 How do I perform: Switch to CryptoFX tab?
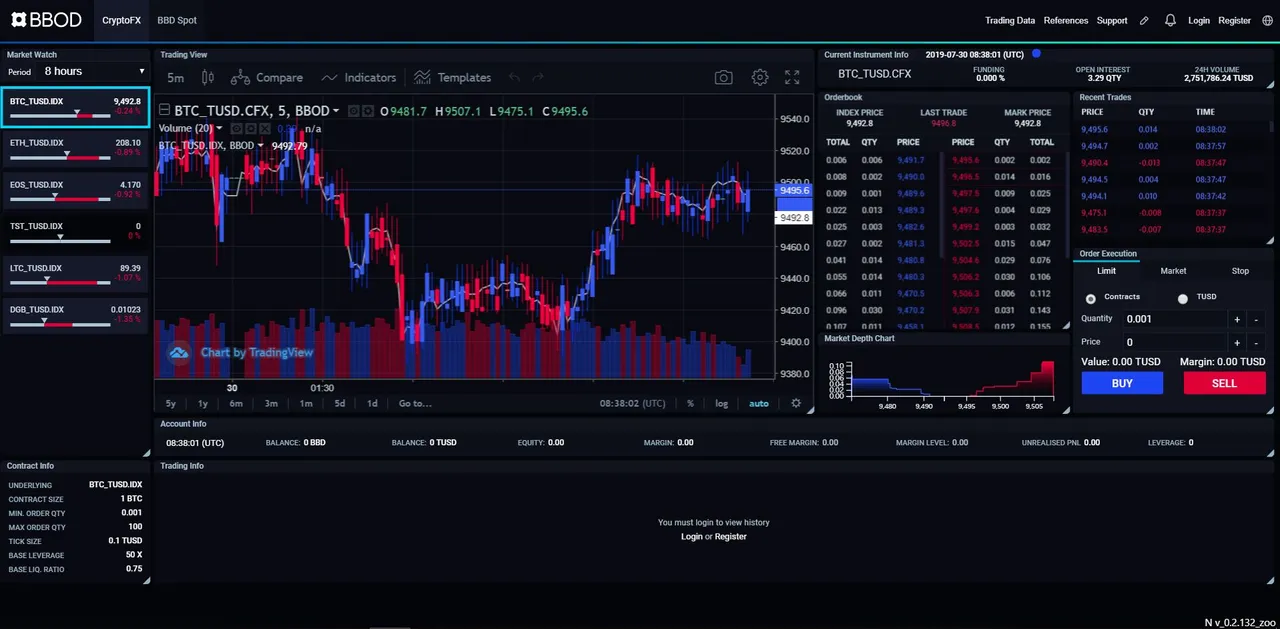pyautogui.click(x=121, y=20)
